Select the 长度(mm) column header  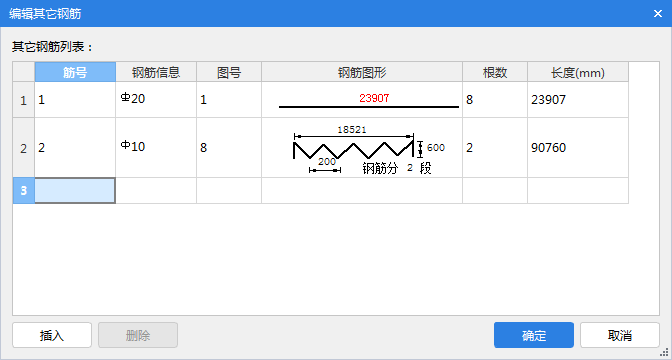(578, 72)
